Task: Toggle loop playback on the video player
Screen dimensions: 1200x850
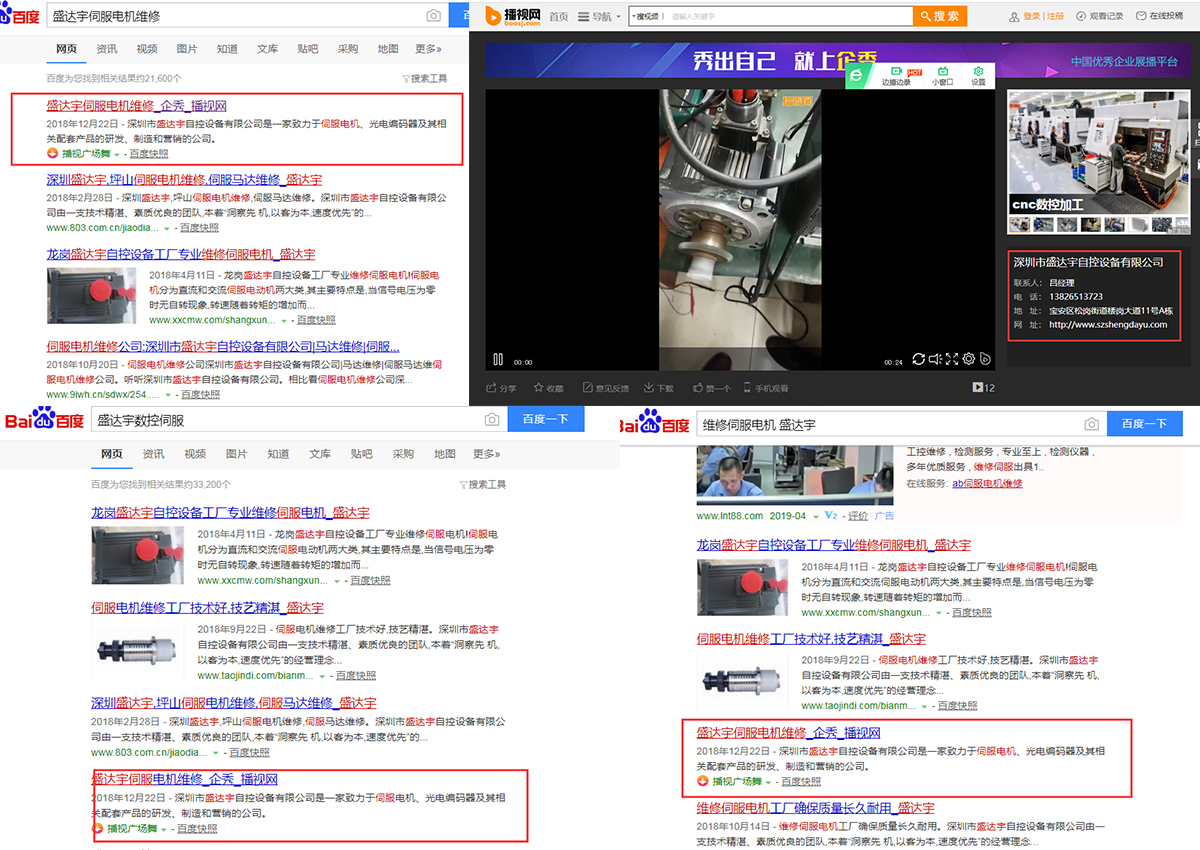Action: click(x=918, y=359)
